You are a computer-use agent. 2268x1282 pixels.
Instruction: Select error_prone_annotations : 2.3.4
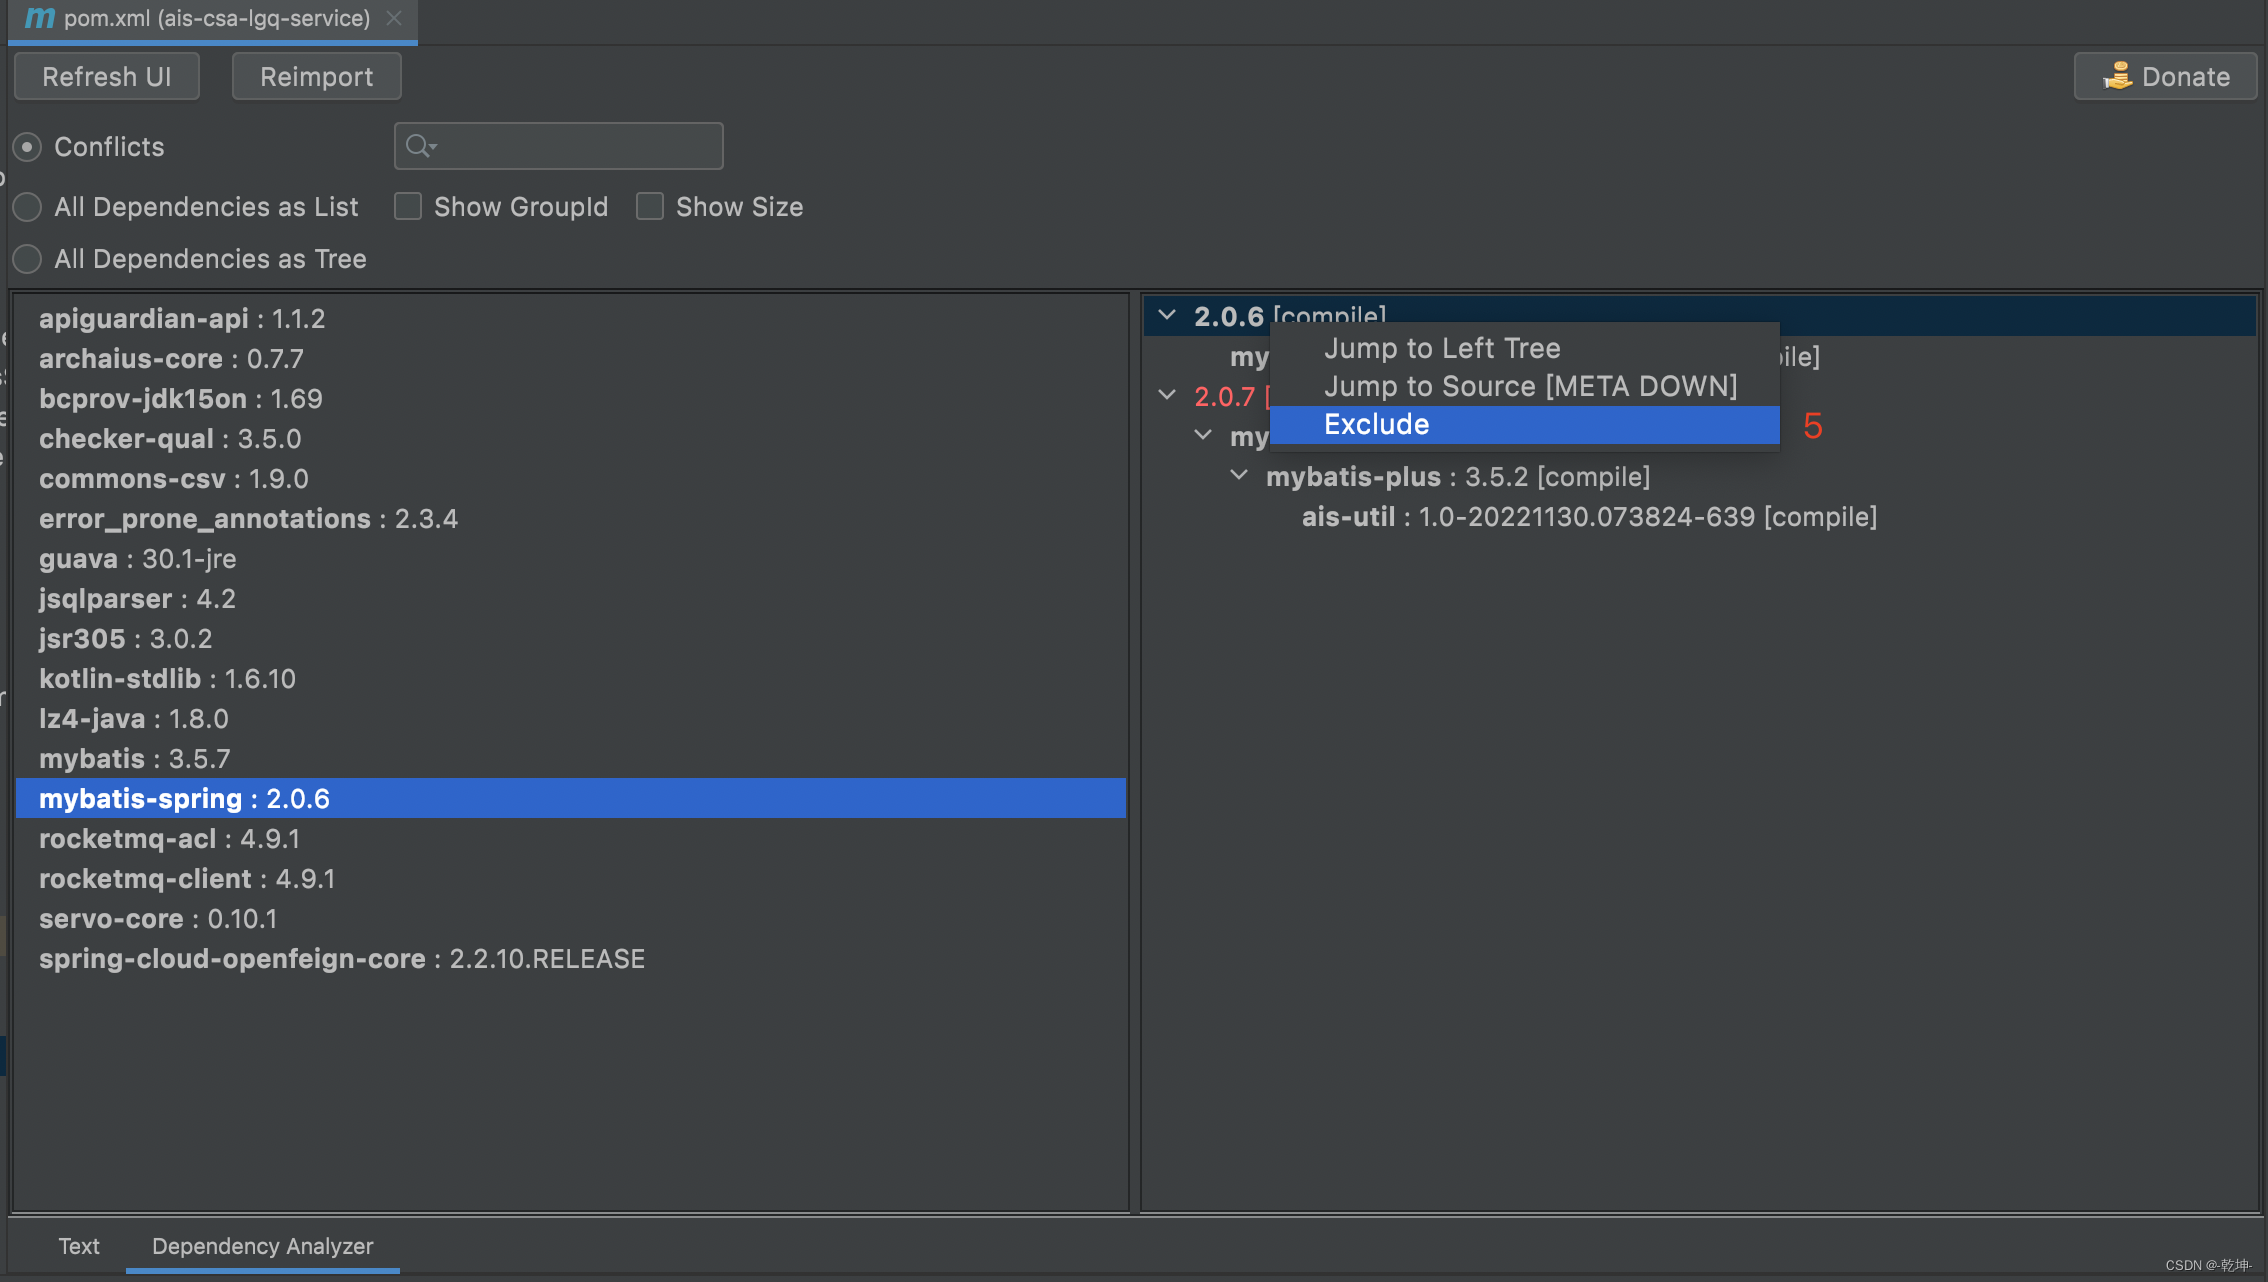coord(571,518)
